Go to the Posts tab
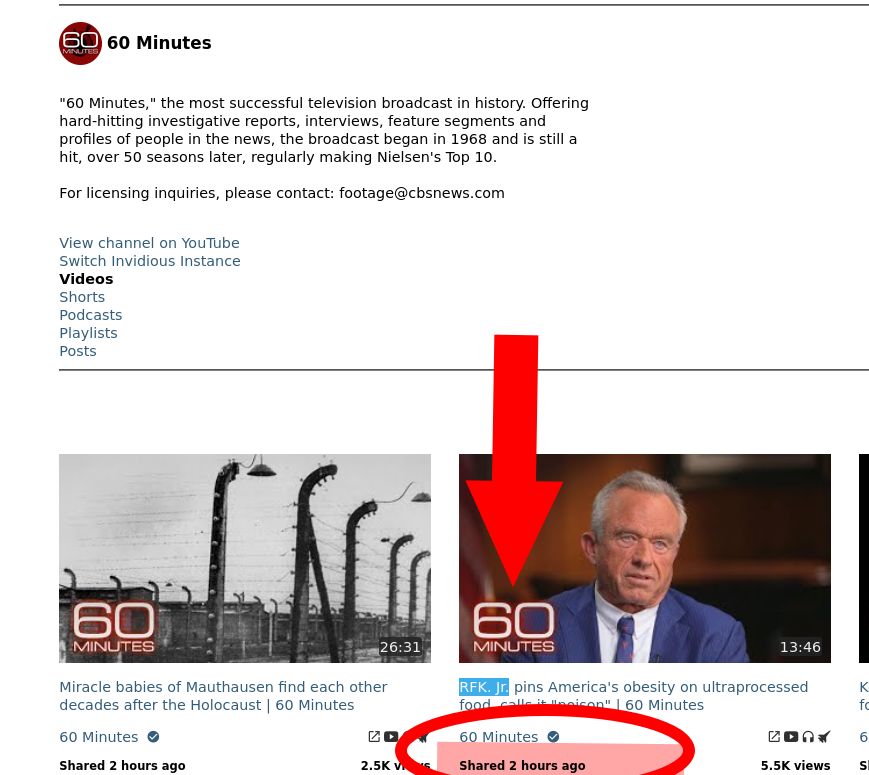This screenshot has height=775, width=869. [x=78, y=351]
